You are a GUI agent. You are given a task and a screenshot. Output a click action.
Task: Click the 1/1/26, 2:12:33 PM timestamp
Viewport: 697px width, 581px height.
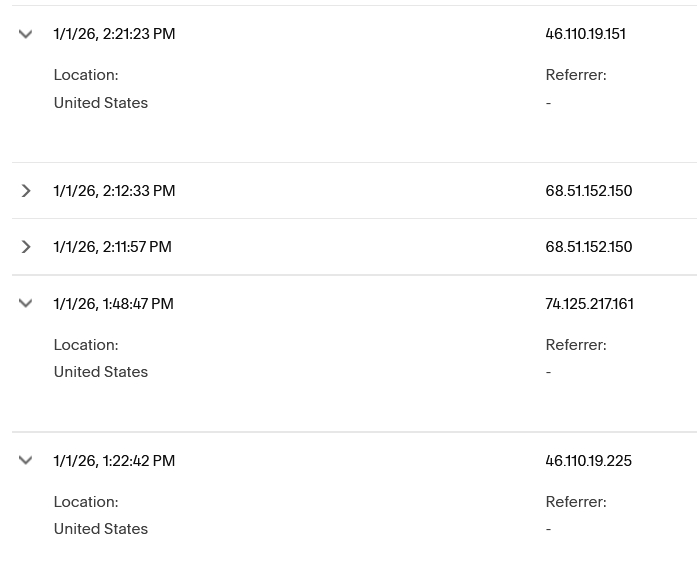point(114,191)
